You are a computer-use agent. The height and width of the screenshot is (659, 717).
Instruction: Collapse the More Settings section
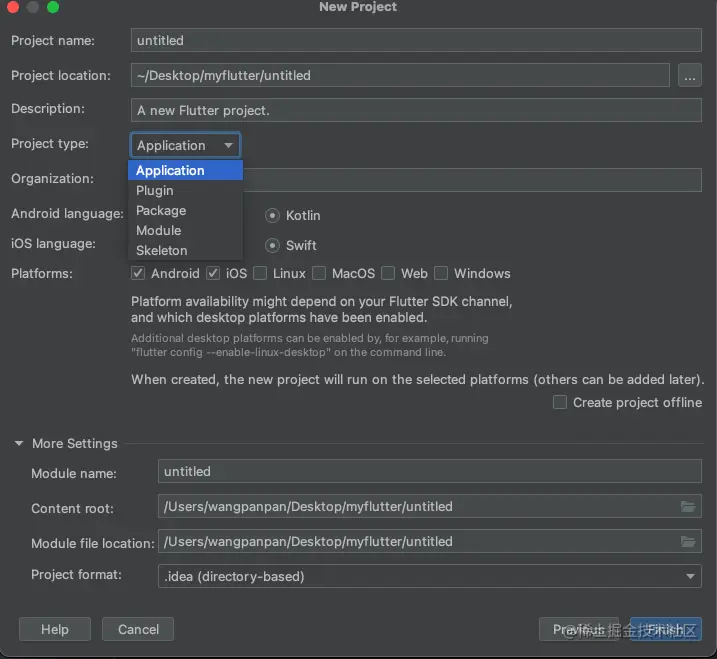[19, 444]
